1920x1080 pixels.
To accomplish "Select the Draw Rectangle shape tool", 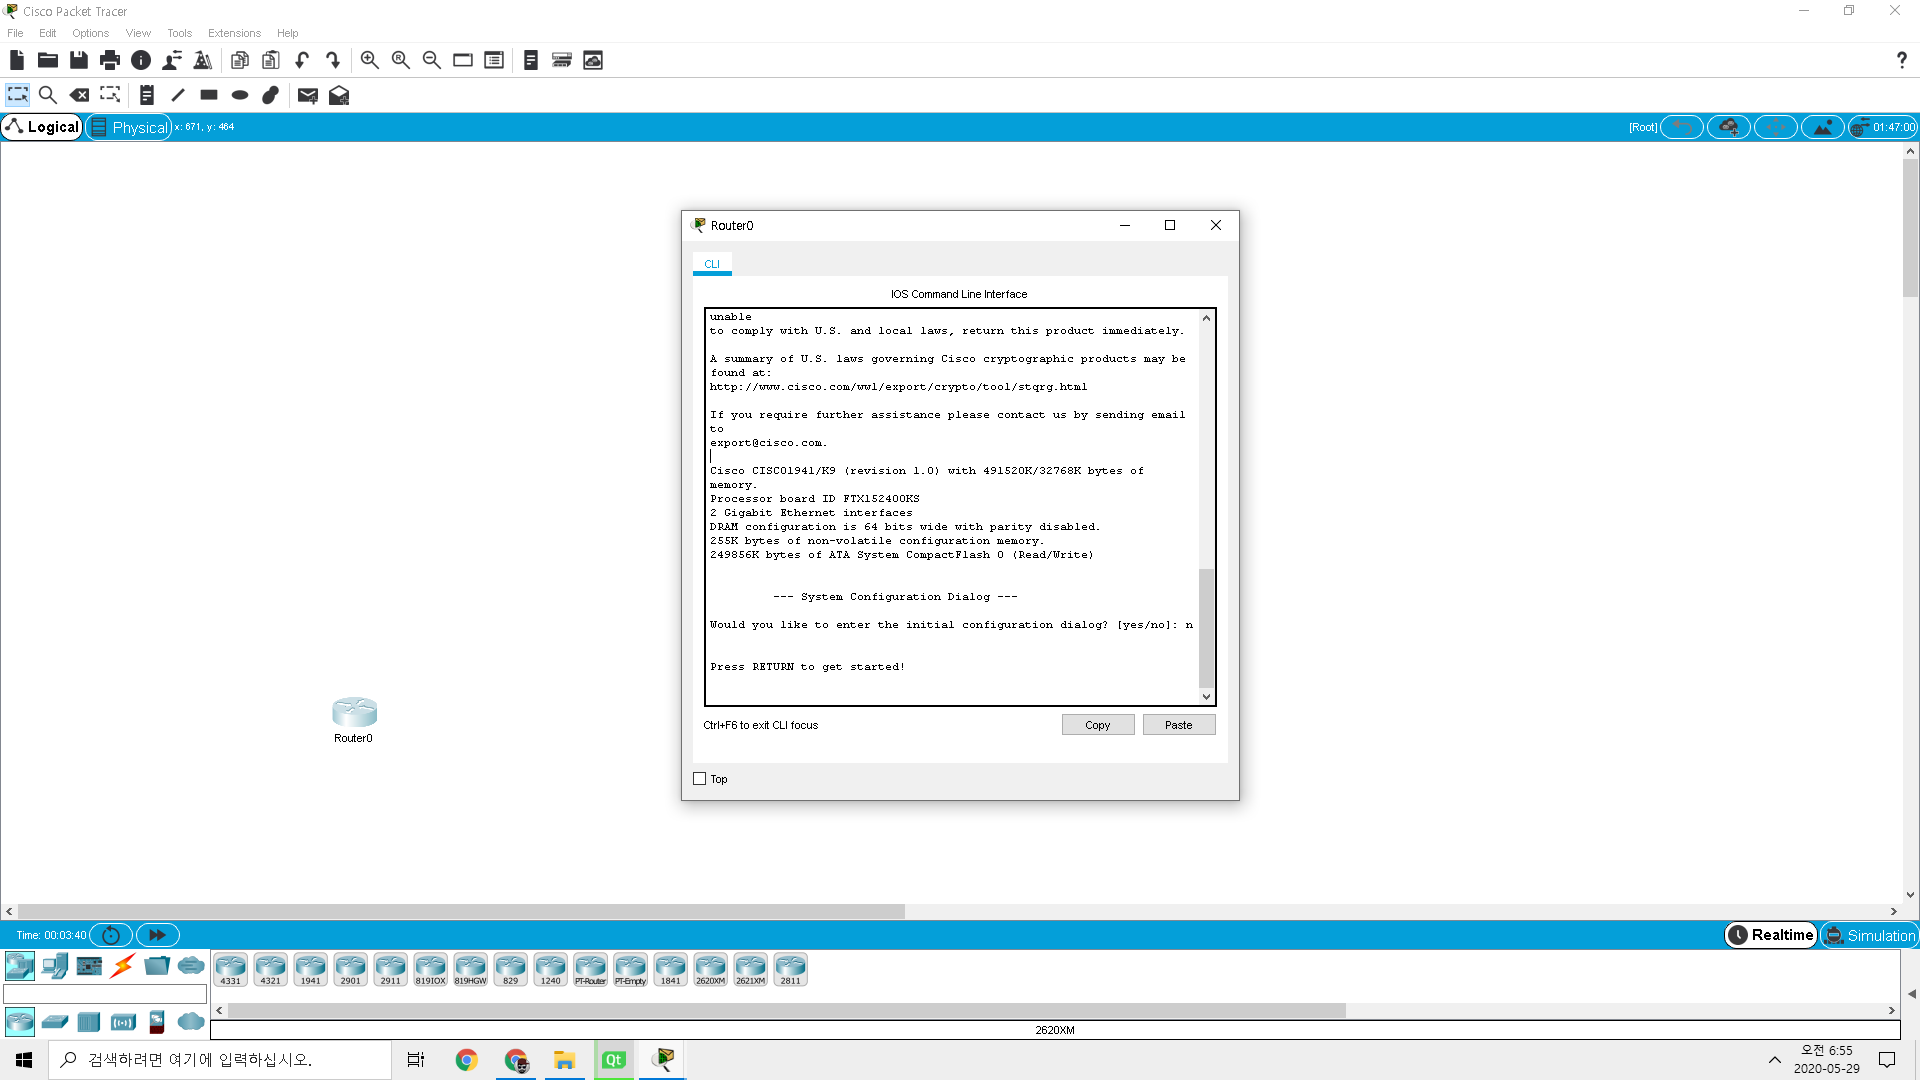I will point(208,95).
